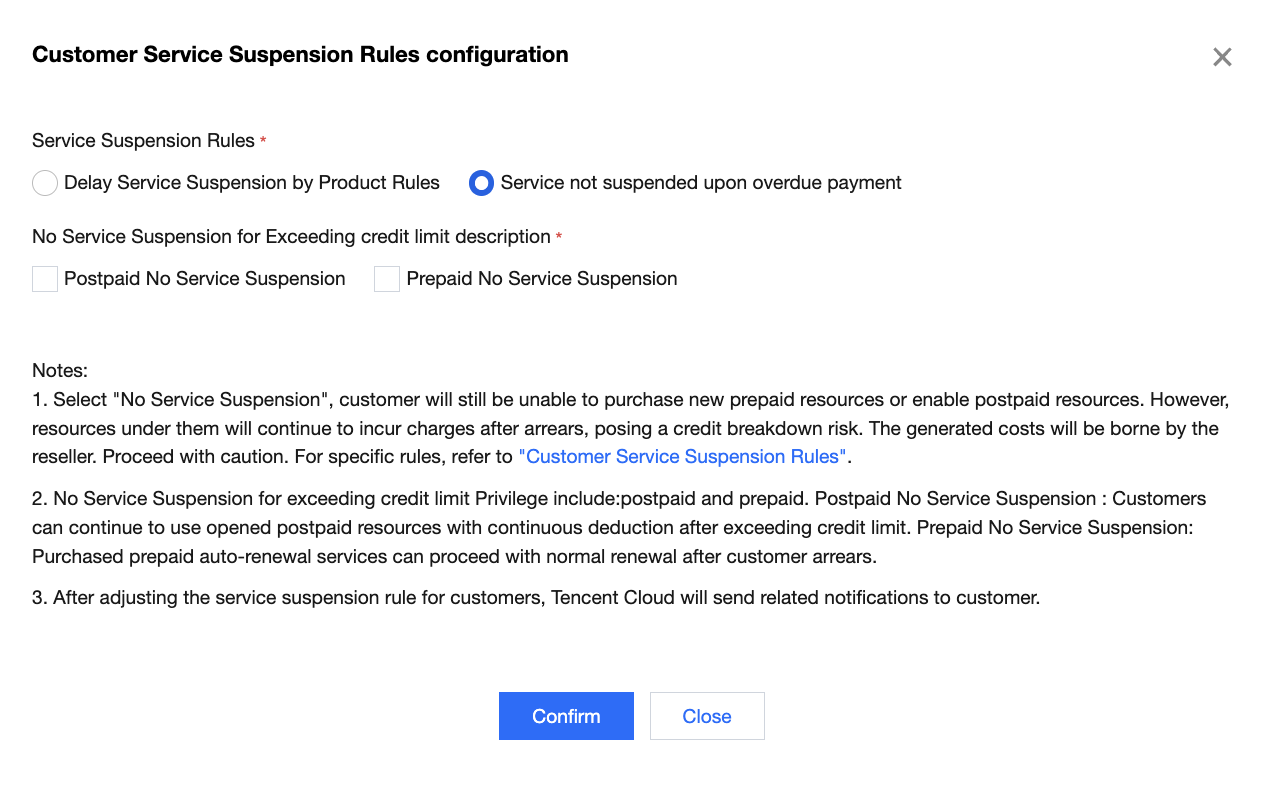Click the "Service not suspended upon overdue payment" label

(x=700, y=183)
